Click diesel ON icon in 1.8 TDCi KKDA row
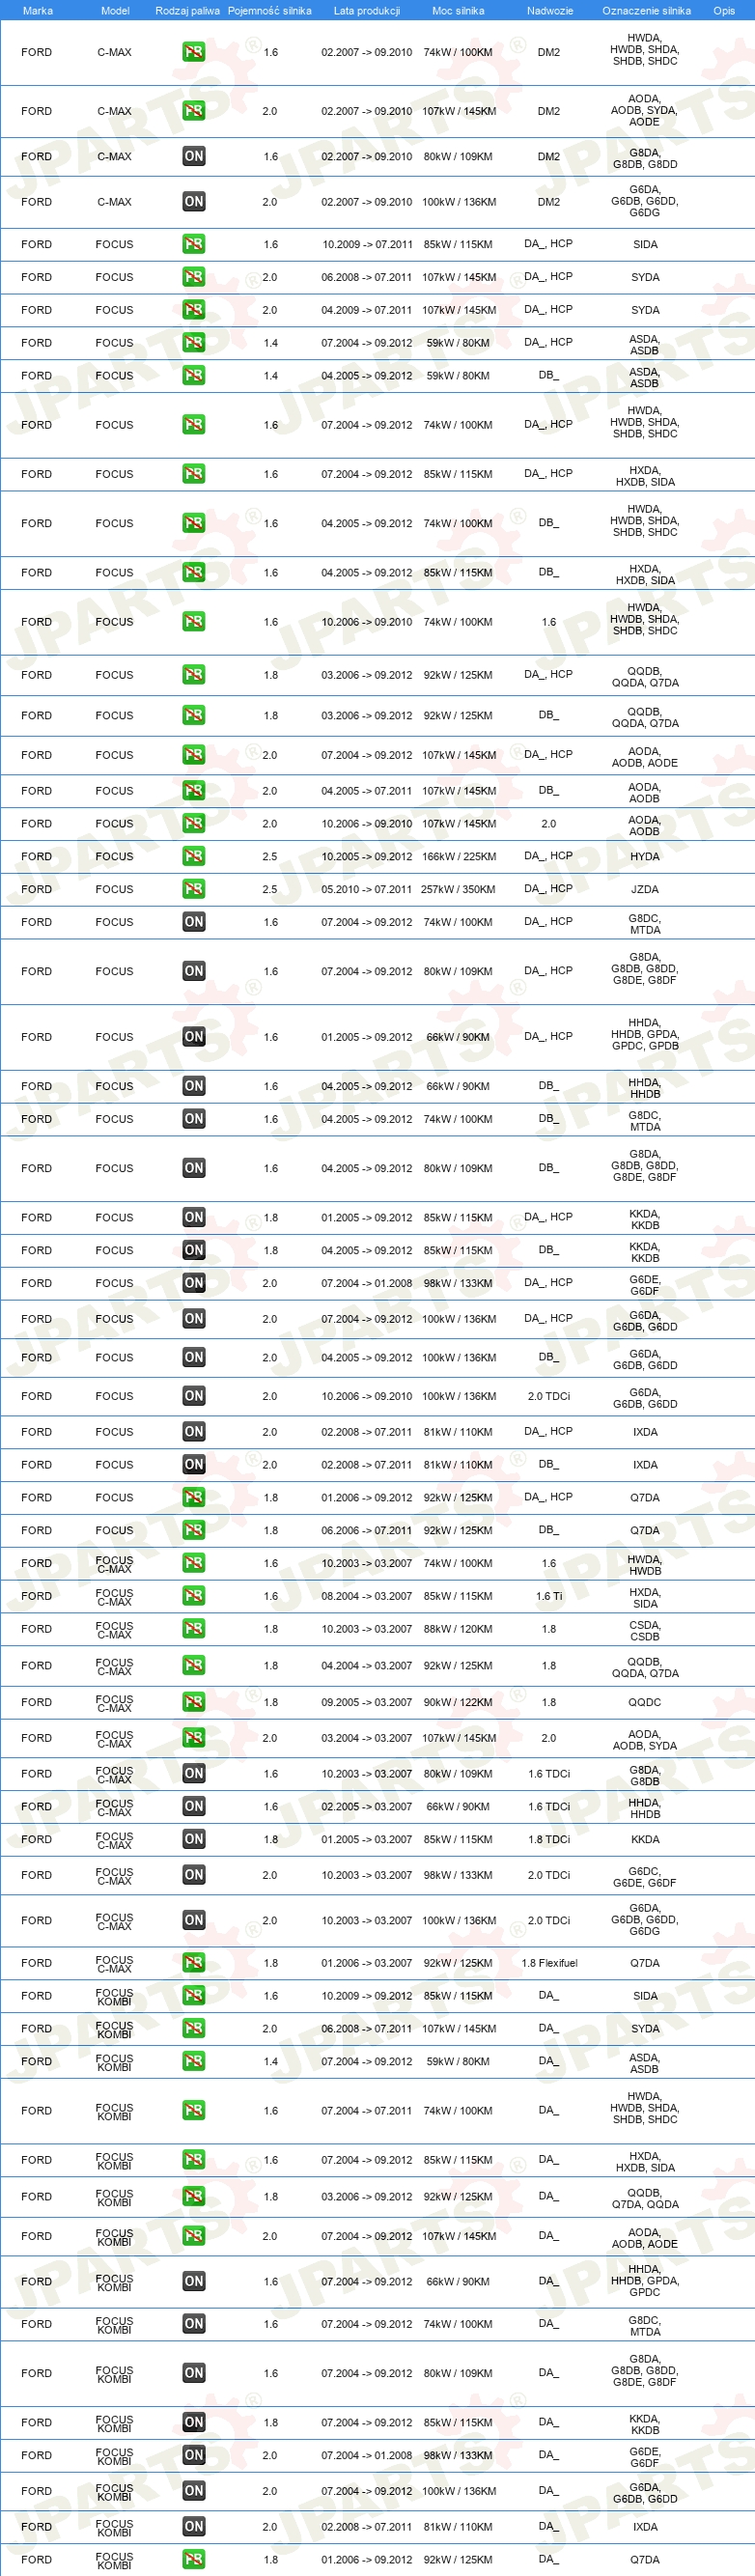This screenshot has height=2576, width=755. point(194,1839)
